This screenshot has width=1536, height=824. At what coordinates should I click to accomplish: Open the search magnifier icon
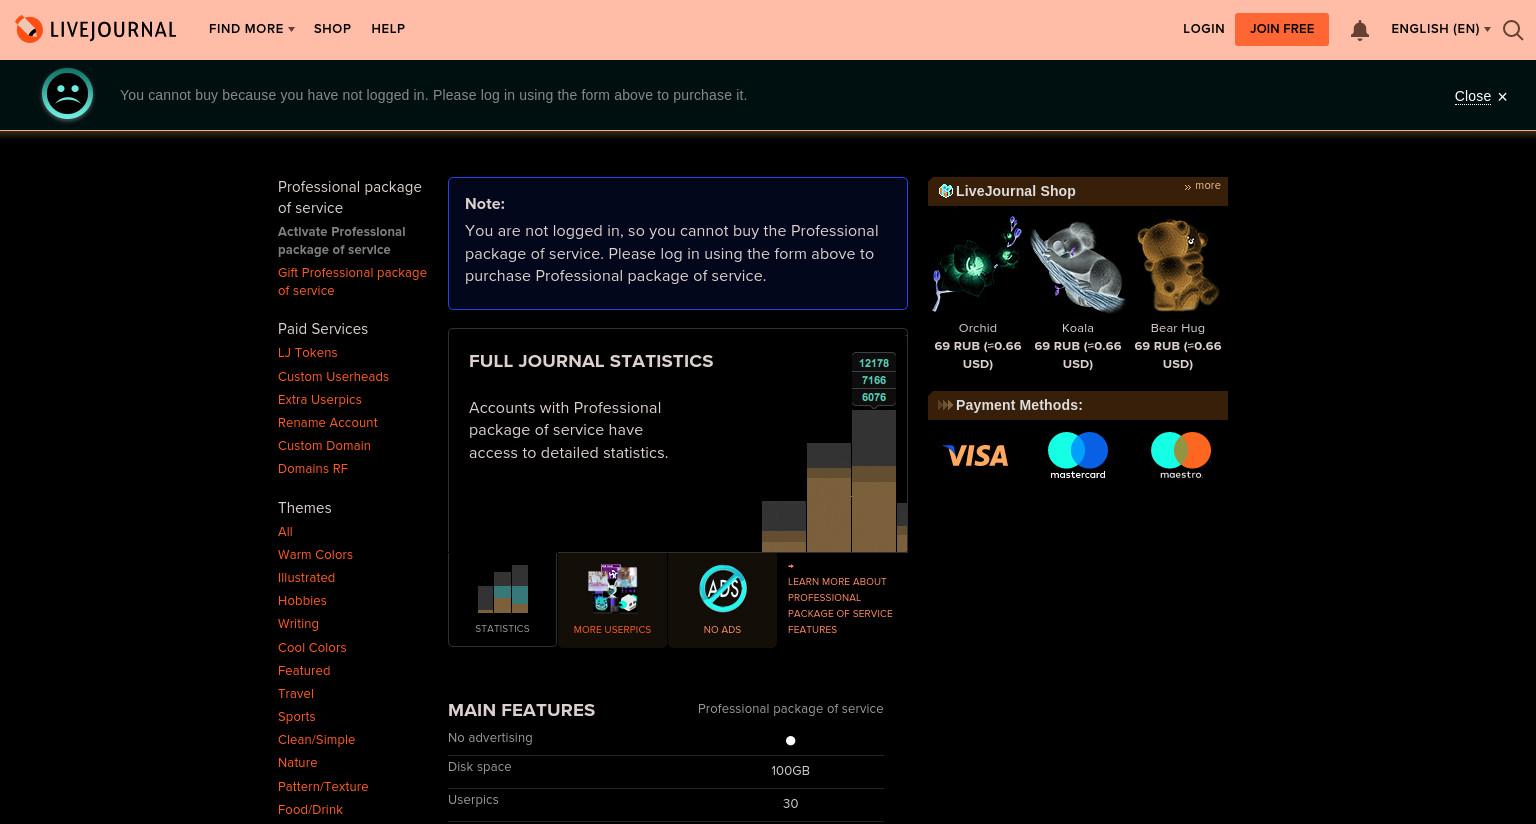(x=1513, y=30)
